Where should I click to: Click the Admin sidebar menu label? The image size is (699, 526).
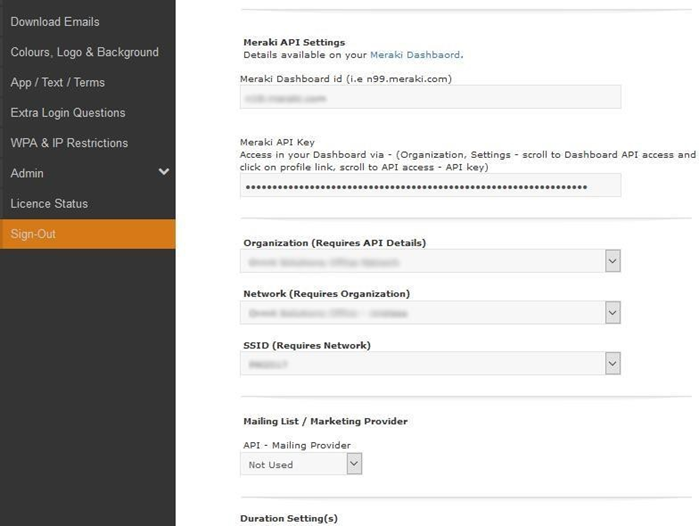[x=27, y=173]
